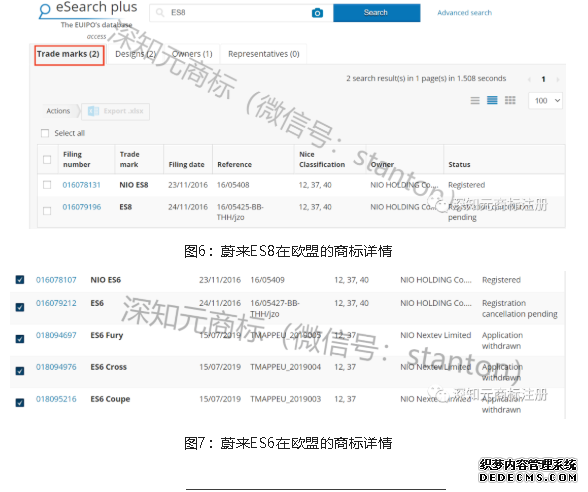The height and width of the screenshot is (492, 588).
Task: Click the ES6 Cross trade mark name
Action: tap(109, 367)
